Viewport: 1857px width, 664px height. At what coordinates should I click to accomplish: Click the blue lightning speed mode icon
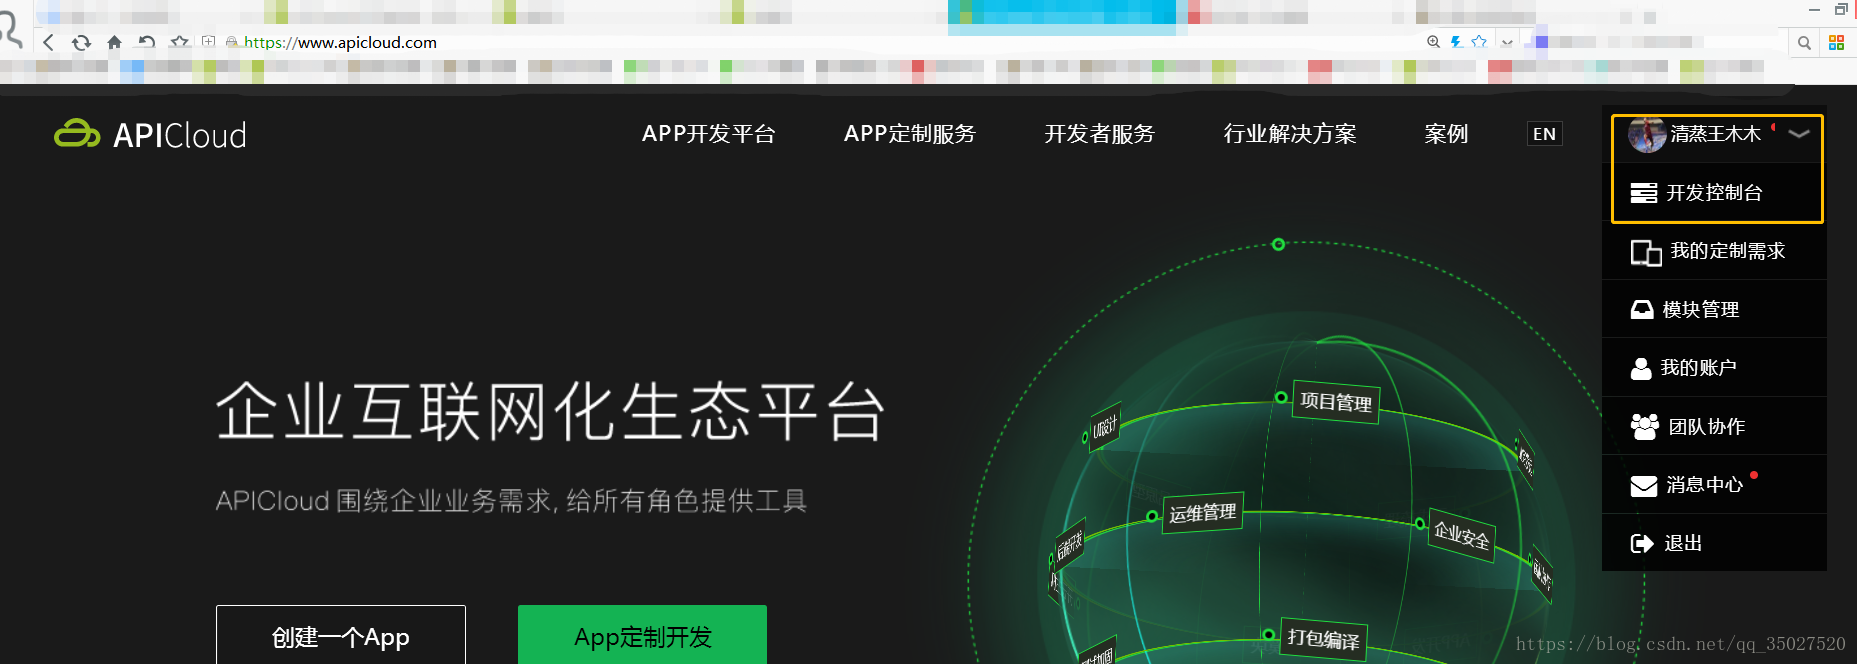click(x=1456, y=42)
